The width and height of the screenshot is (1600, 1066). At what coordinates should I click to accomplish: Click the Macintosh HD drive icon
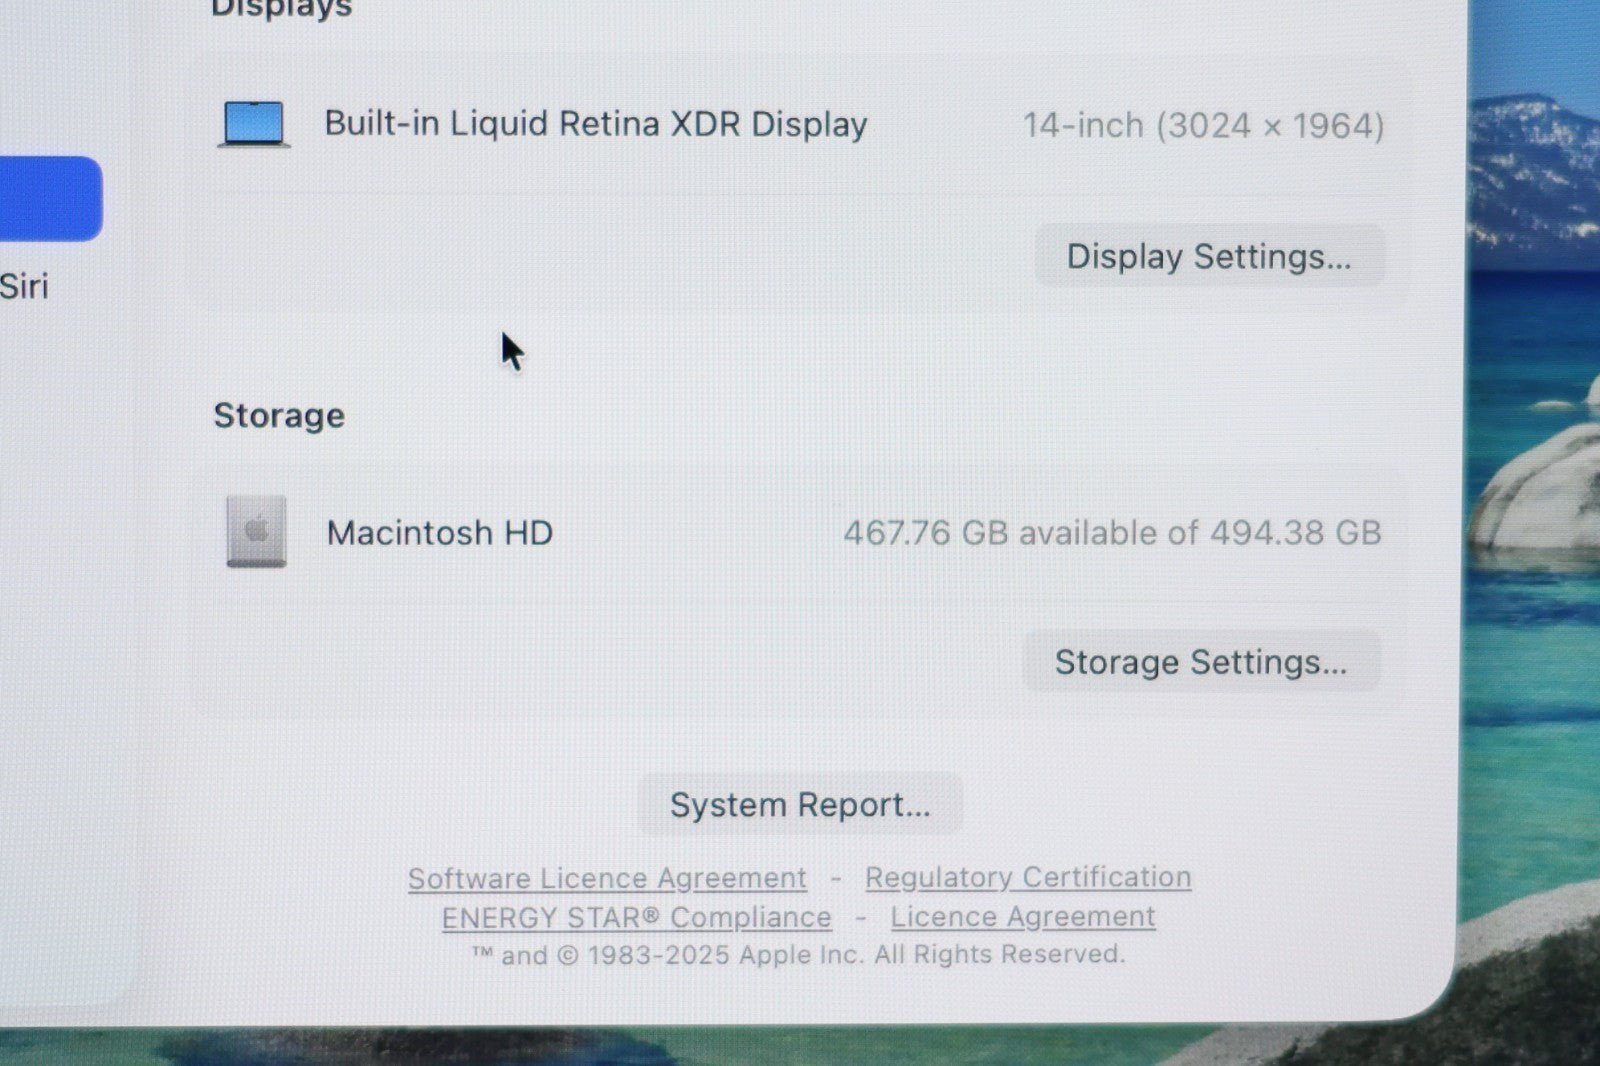[256, 532]
